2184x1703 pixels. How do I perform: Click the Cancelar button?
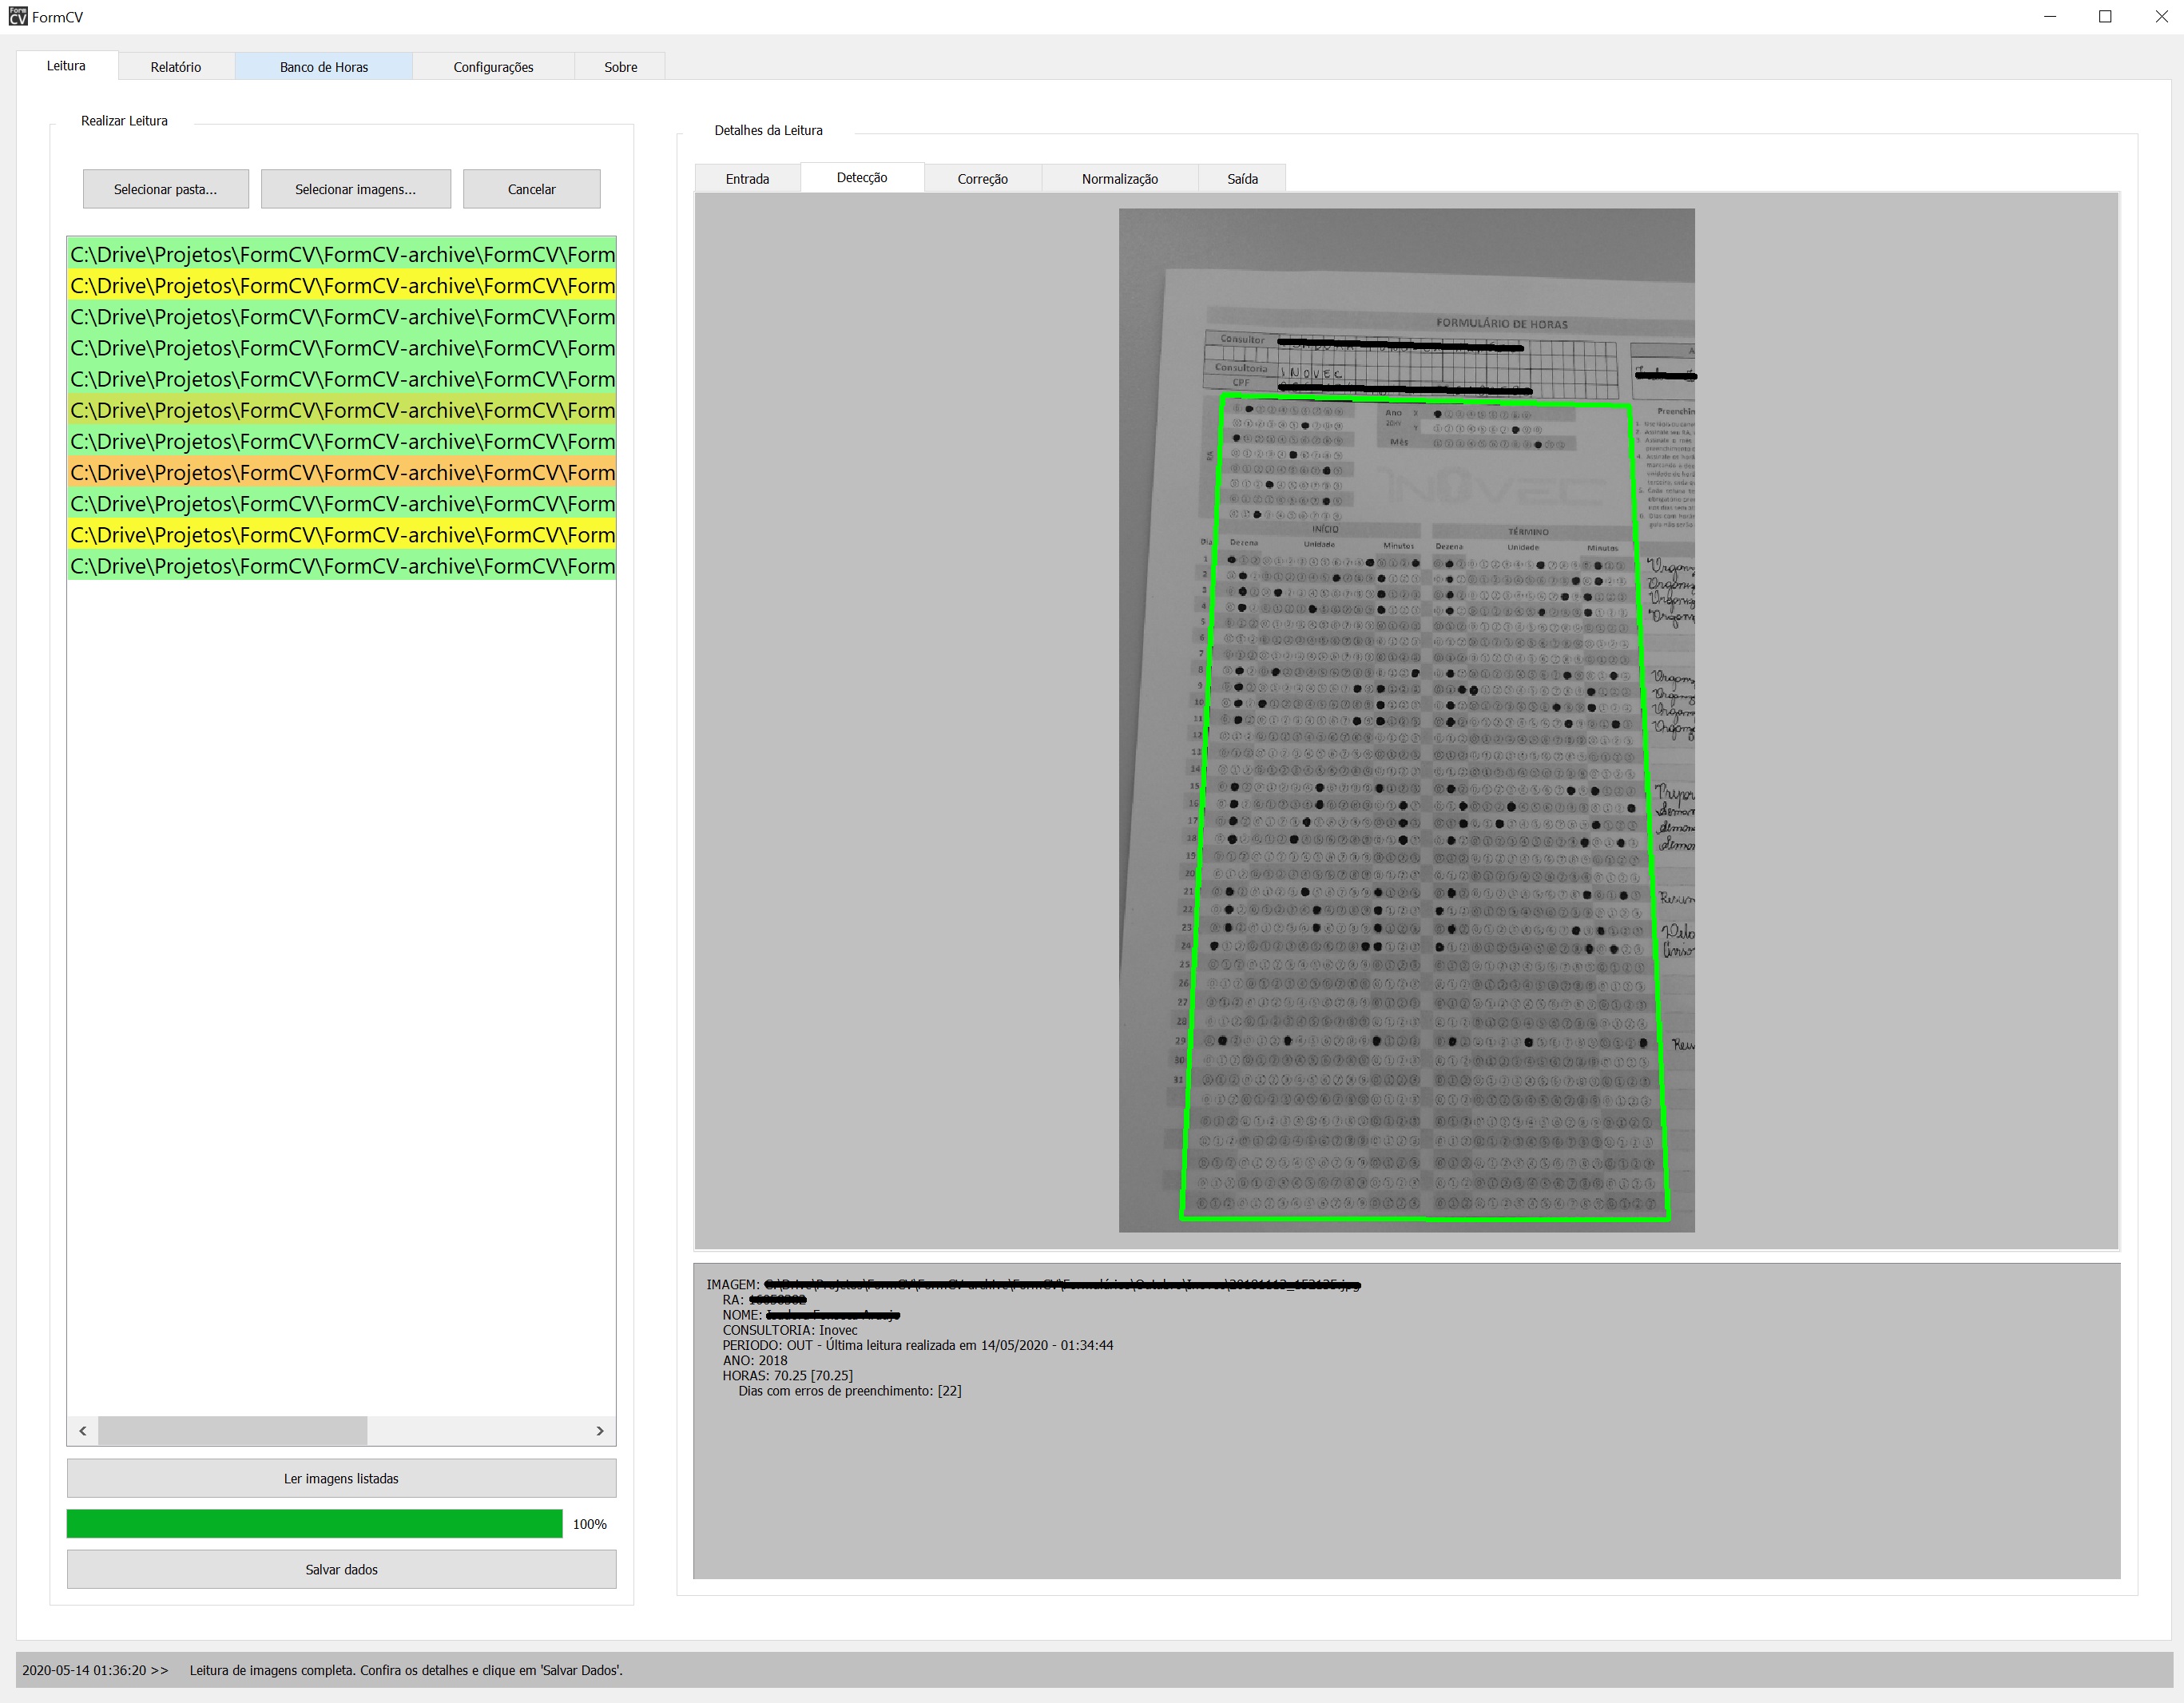point(531,189)
